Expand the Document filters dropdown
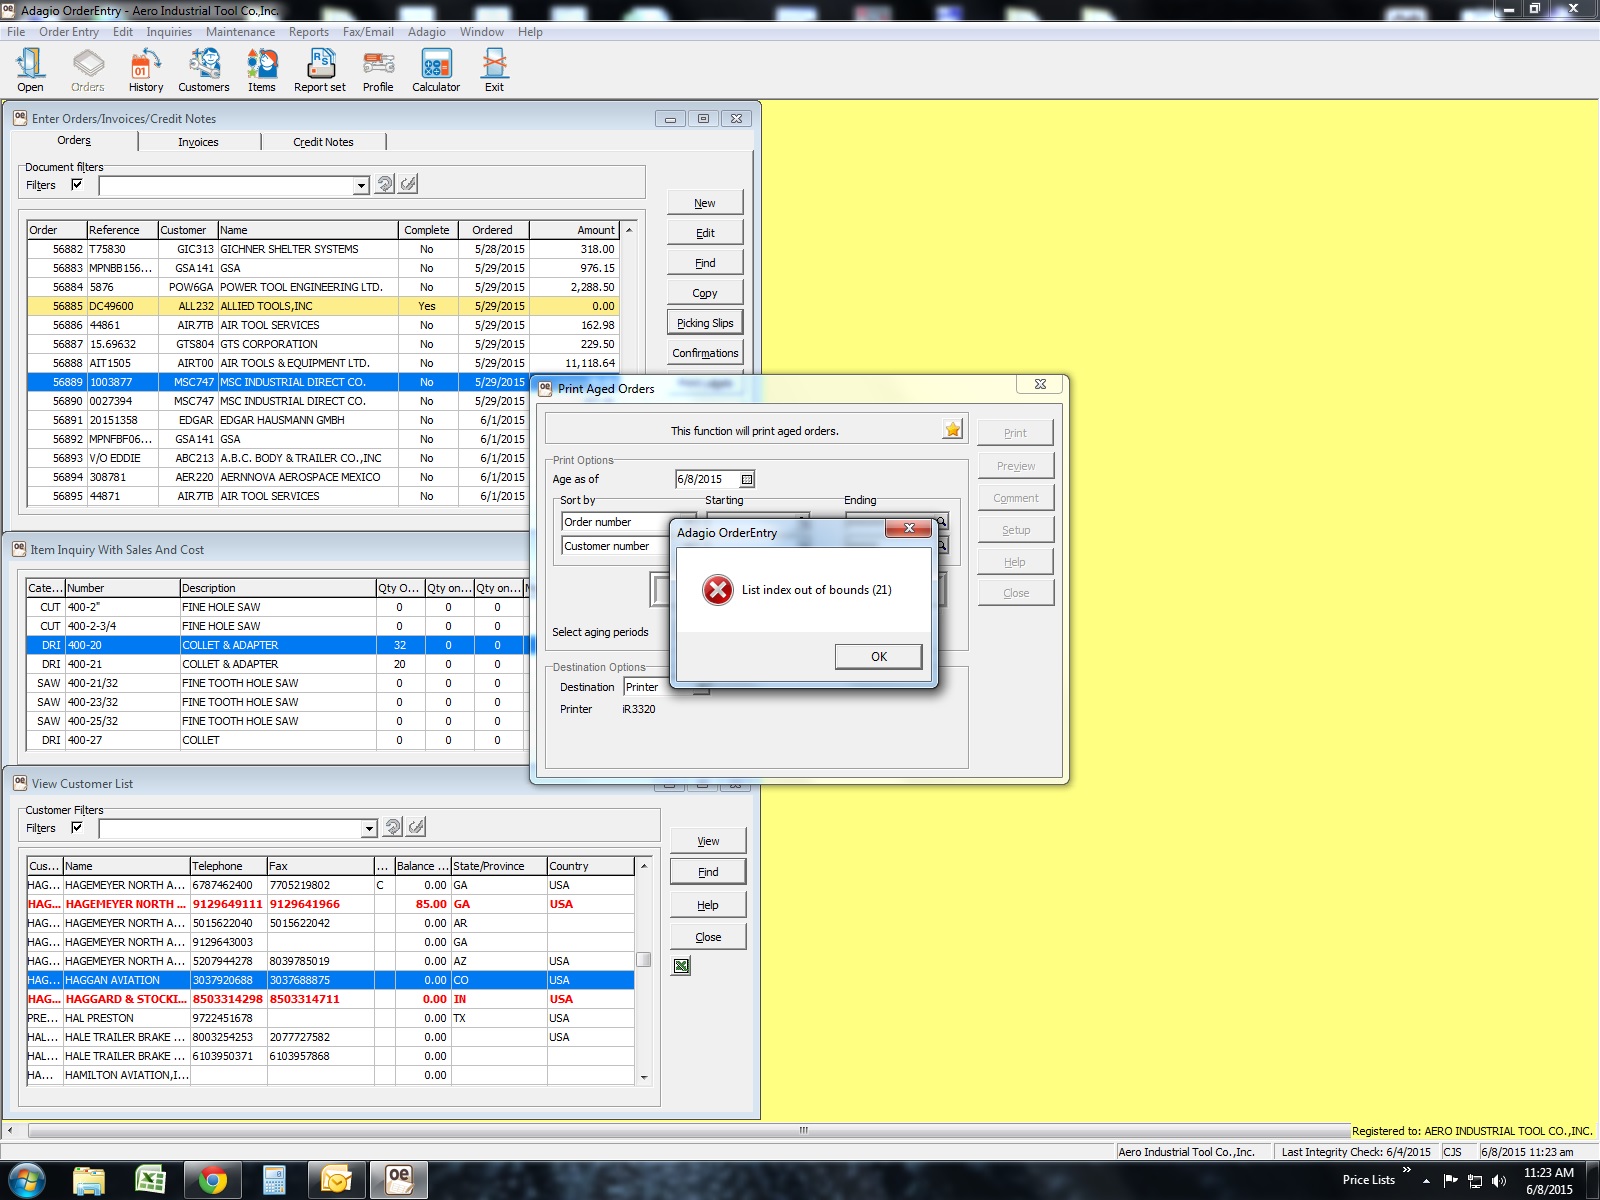This screenshot has height=1200, width=1600. 361,186
